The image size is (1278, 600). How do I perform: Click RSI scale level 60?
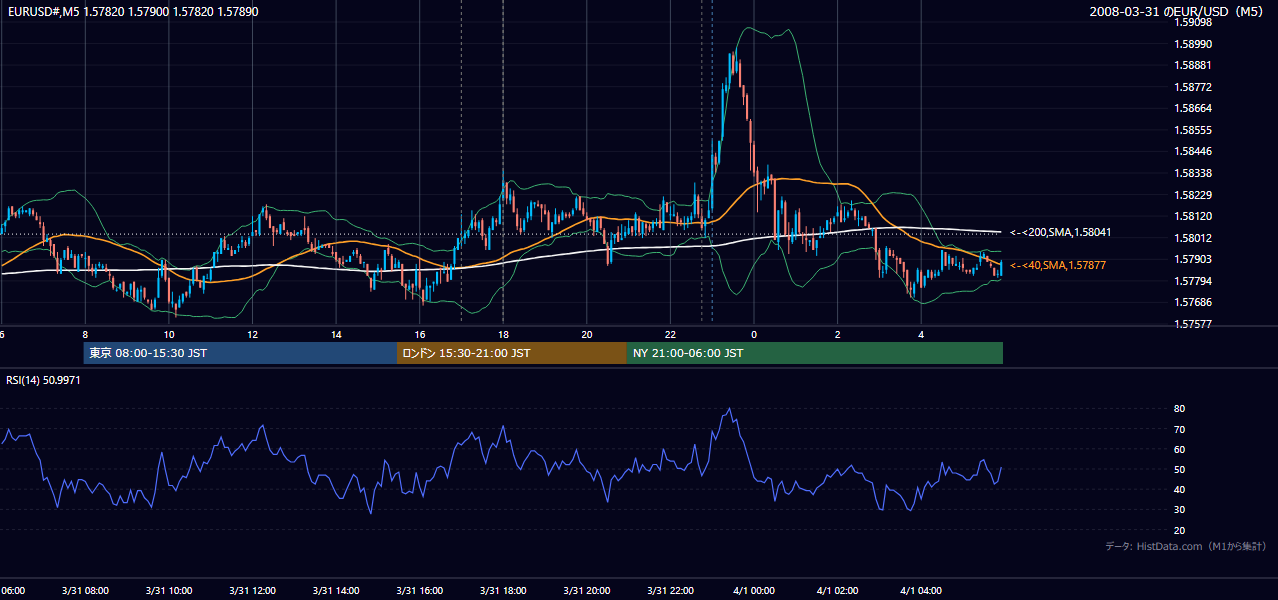(x=1179, y=449)
